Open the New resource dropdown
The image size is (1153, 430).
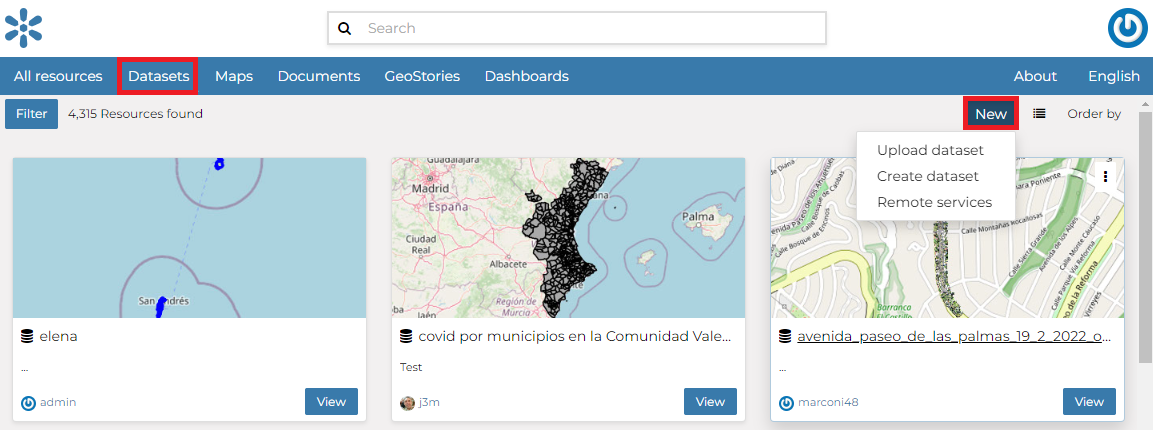point(990,114)
